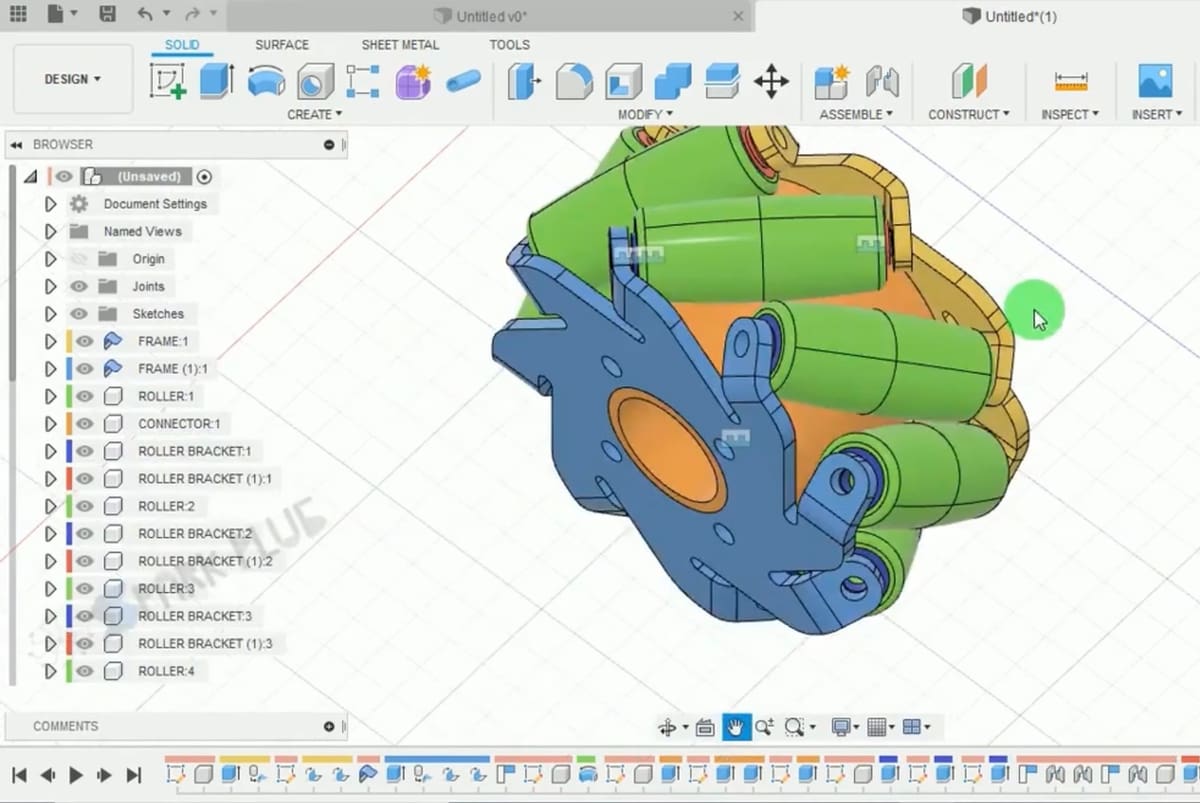
Task: Select the Offset Plane construct tool
Action: click(x=968, y=81)
